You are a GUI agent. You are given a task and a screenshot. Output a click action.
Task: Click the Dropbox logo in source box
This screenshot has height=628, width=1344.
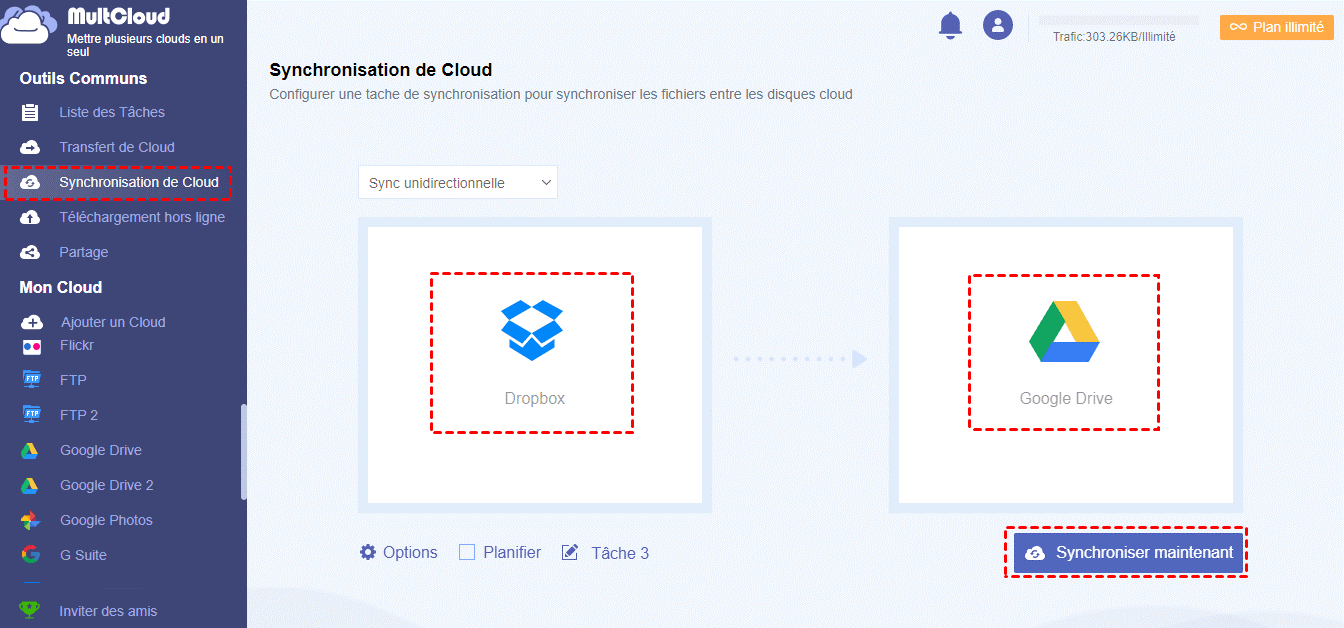click(x=532, y=330)
